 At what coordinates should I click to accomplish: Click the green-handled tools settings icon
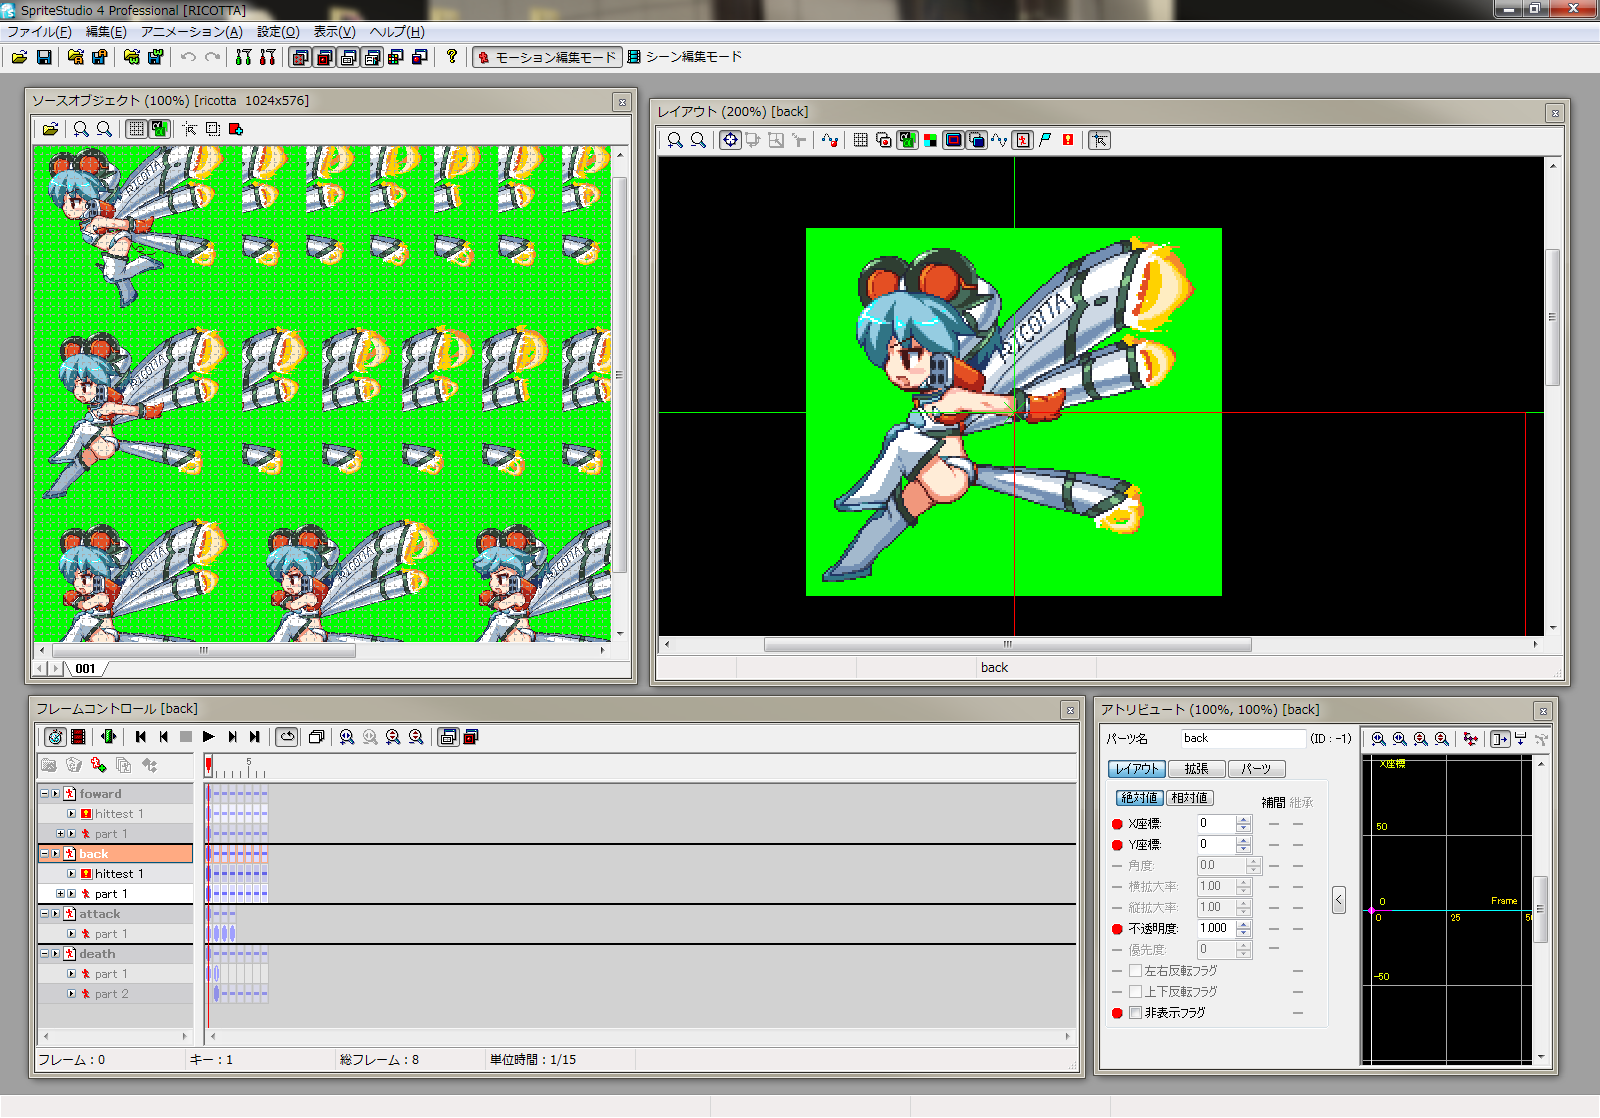(243, 57)
